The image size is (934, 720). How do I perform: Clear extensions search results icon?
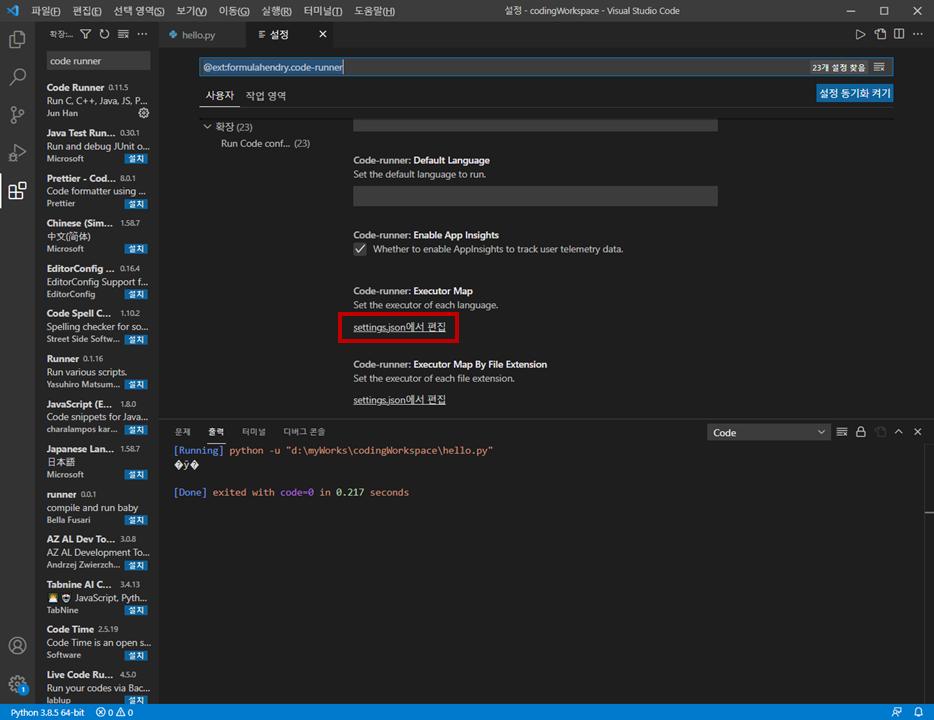coord(123,35)
